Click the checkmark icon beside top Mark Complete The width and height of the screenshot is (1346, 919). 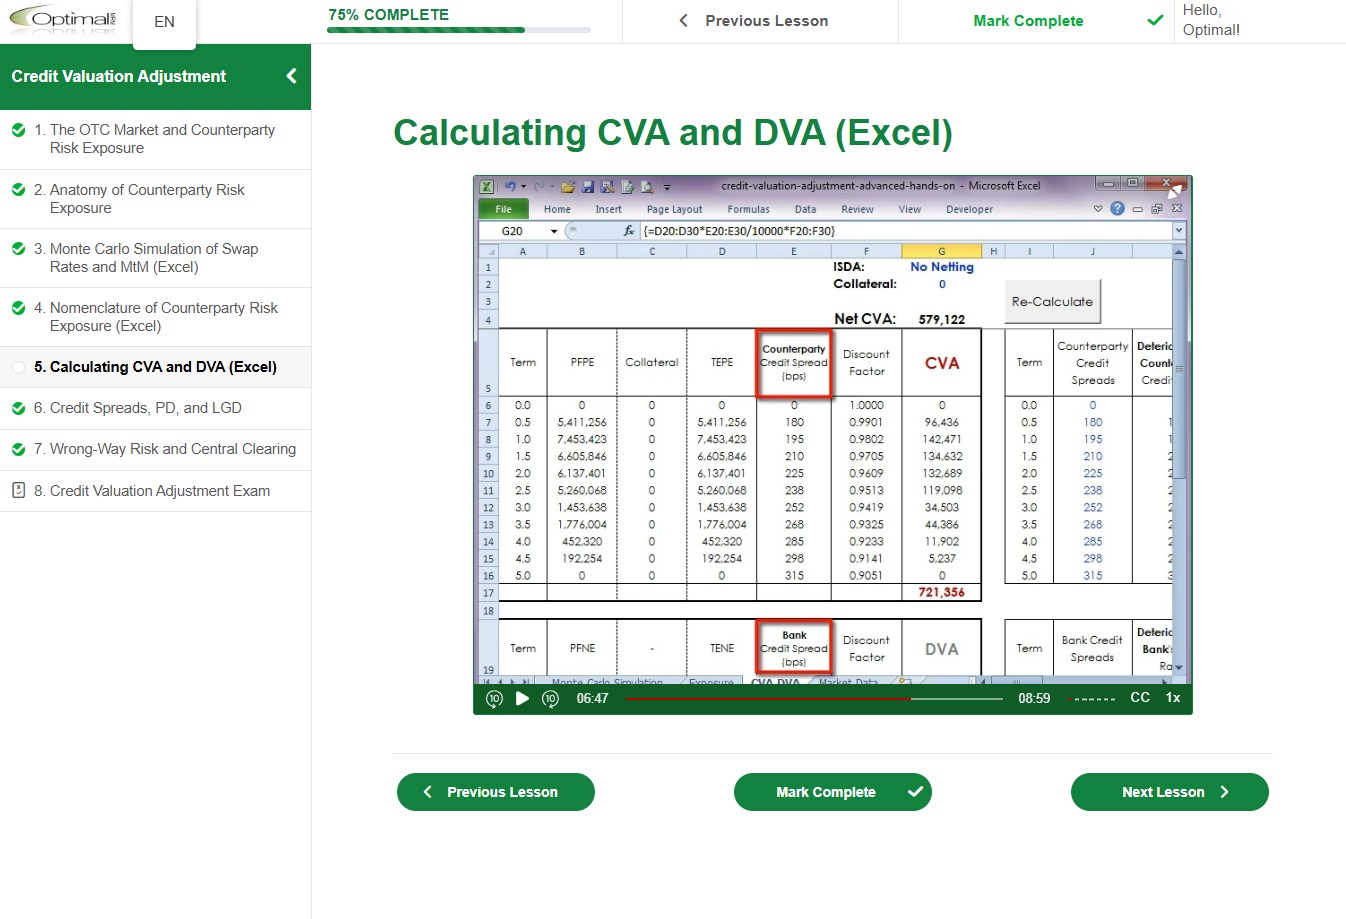[1155, 21]
